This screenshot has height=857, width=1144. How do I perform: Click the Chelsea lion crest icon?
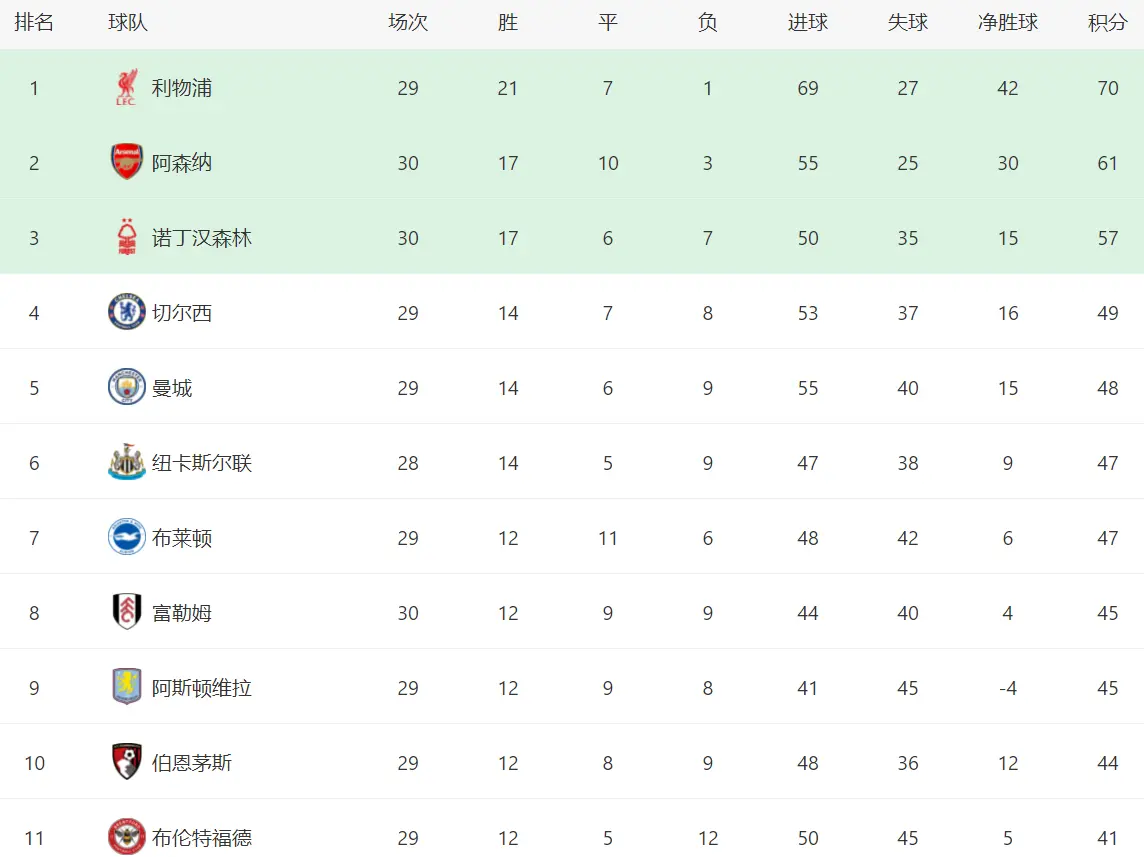click(x=126, y=312)
